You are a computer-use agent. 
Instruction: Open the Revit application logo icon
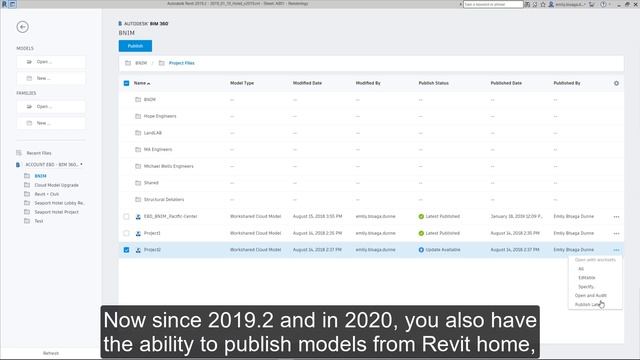tap(4, 4)
